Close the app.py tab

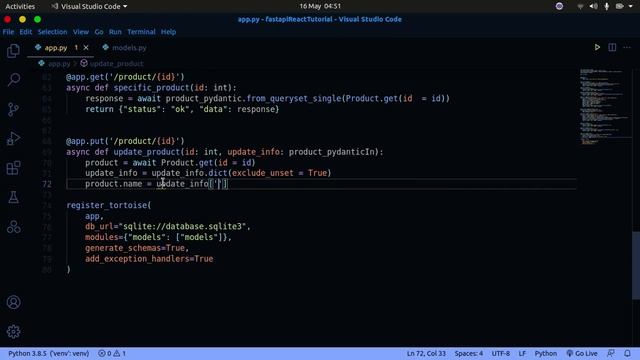click(x=86, y=48)
